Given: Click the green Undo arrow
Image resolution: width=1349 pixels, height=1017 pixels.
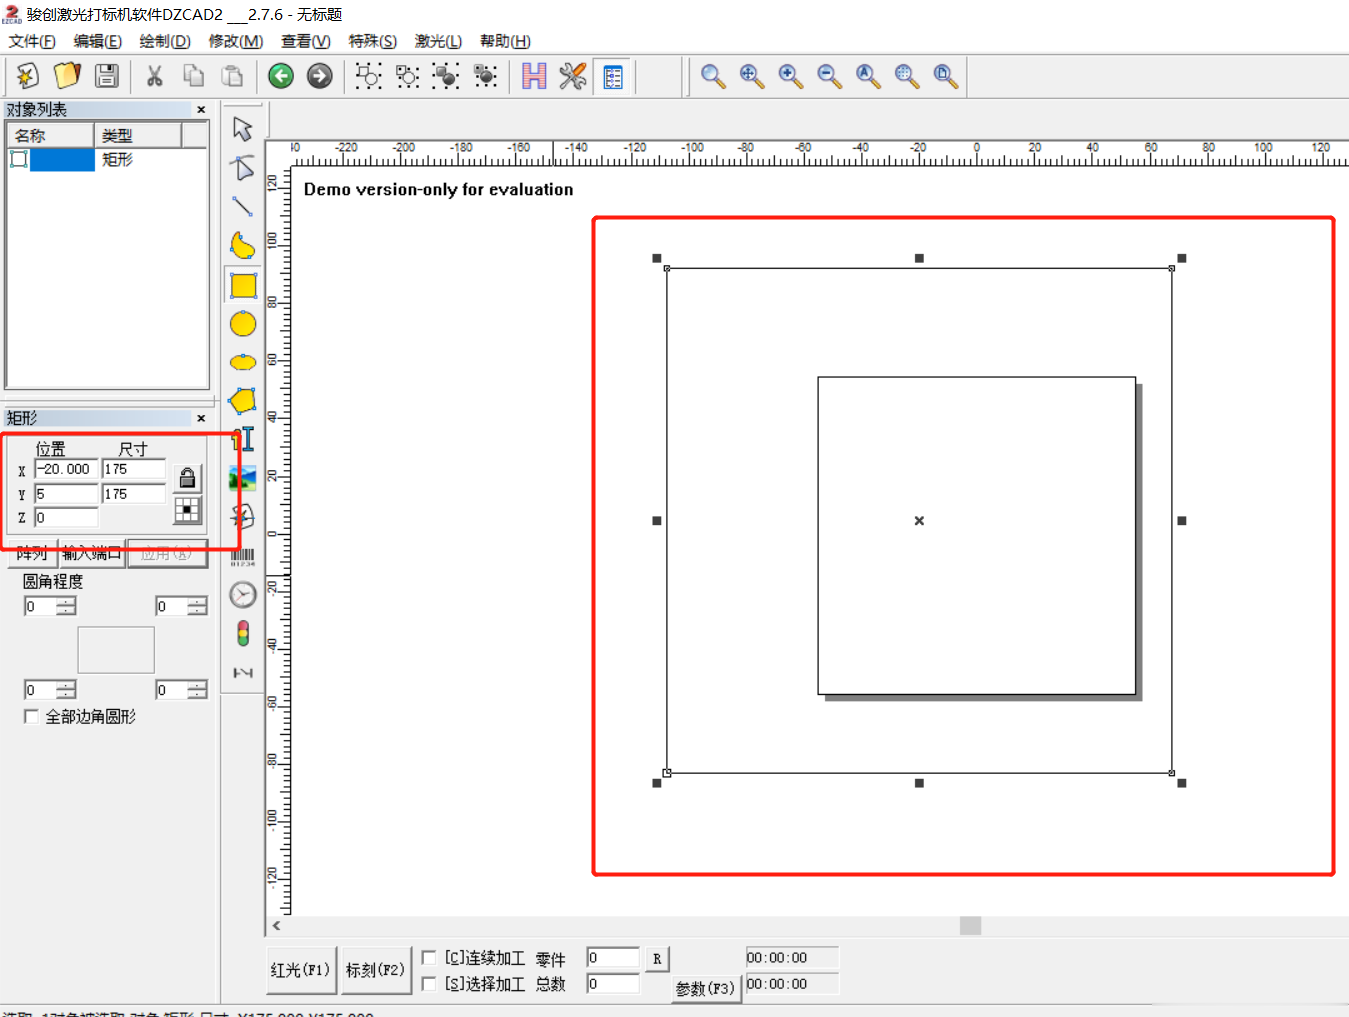Looking at the screenshot, I should [281, 76].
